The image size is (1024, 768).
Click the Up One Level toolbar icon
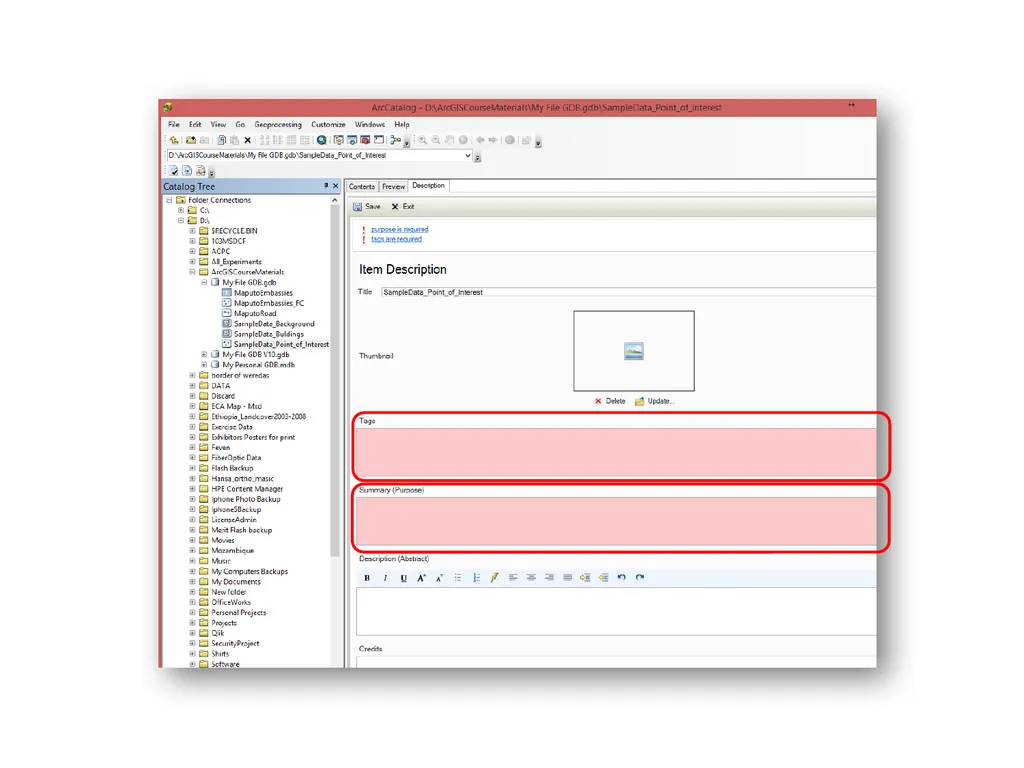tap(174, 140)
